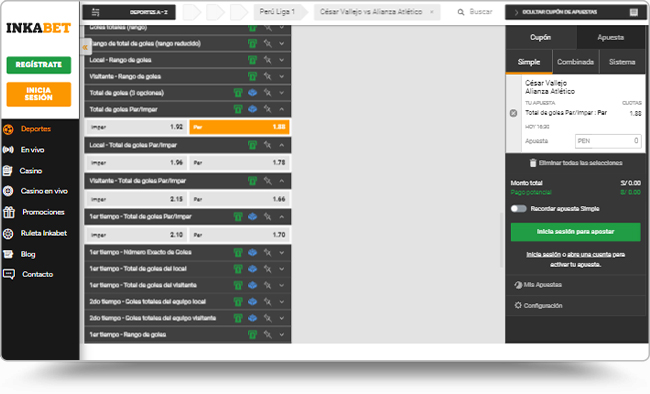Click the Casino en vivo chip icon
This screenshot has height=394, width=650.
[x=8, y=191]
